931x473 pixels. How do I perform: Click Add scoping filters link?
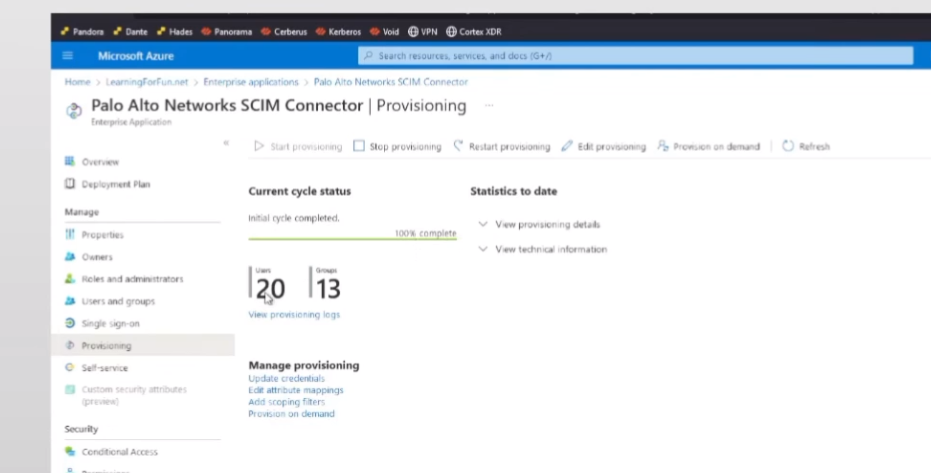tap(286, 402)
